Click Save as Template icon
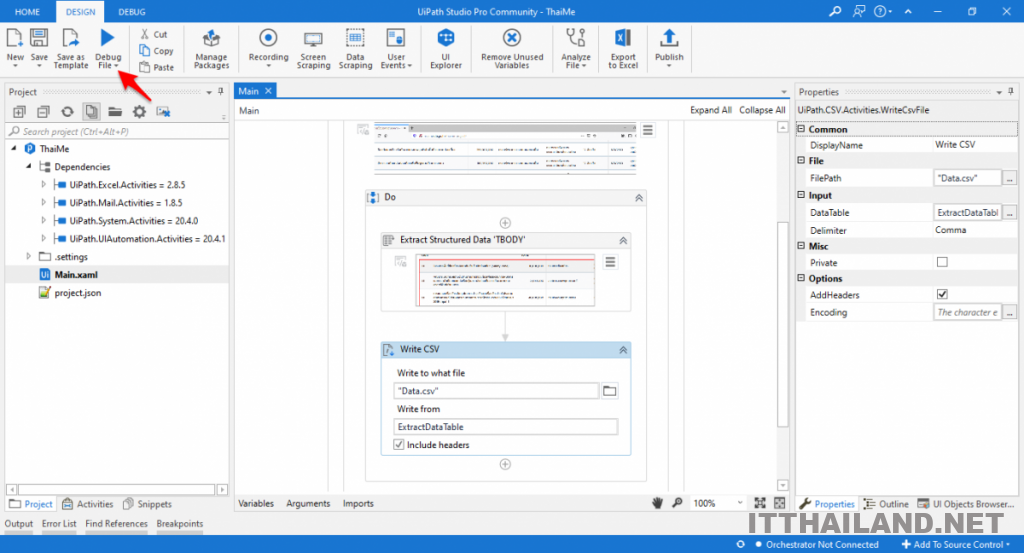Image resolution: width=1024 pixels, height=553 pixels. tap(71, 38)
